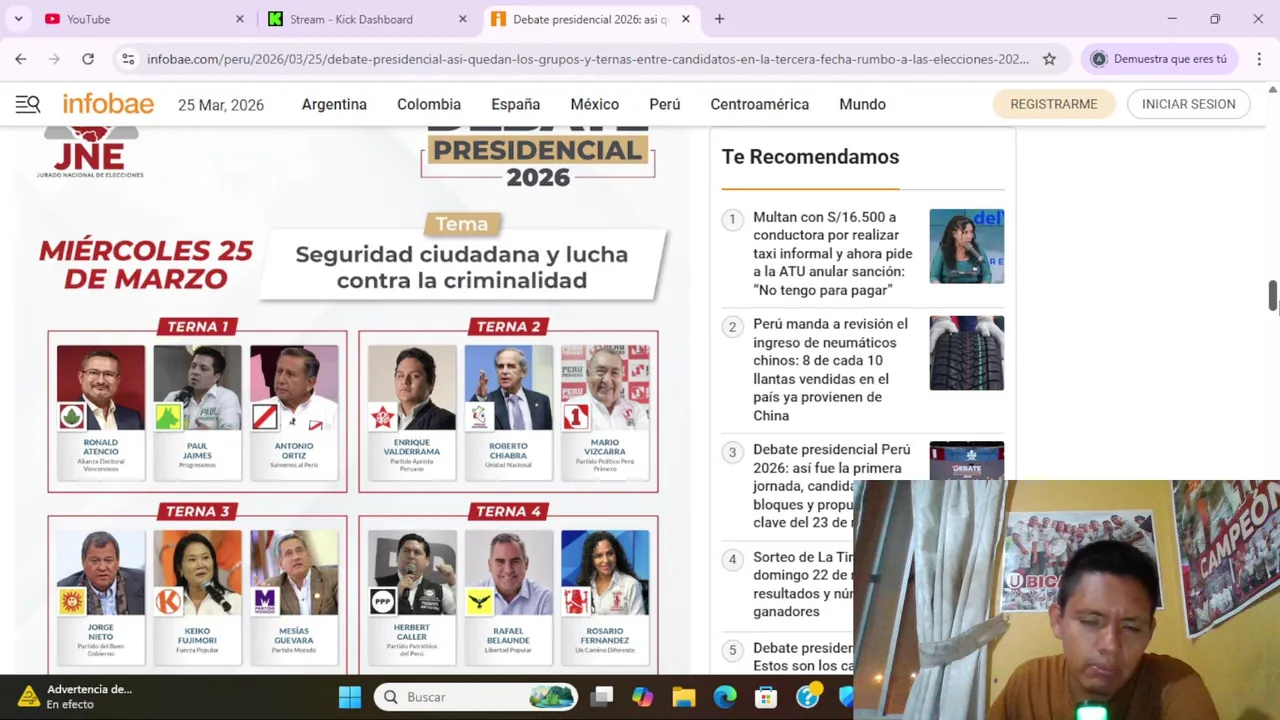Click Rafael Belaunde candidate photo
This screenshot has width=1280, height=720.
(508, 573)
